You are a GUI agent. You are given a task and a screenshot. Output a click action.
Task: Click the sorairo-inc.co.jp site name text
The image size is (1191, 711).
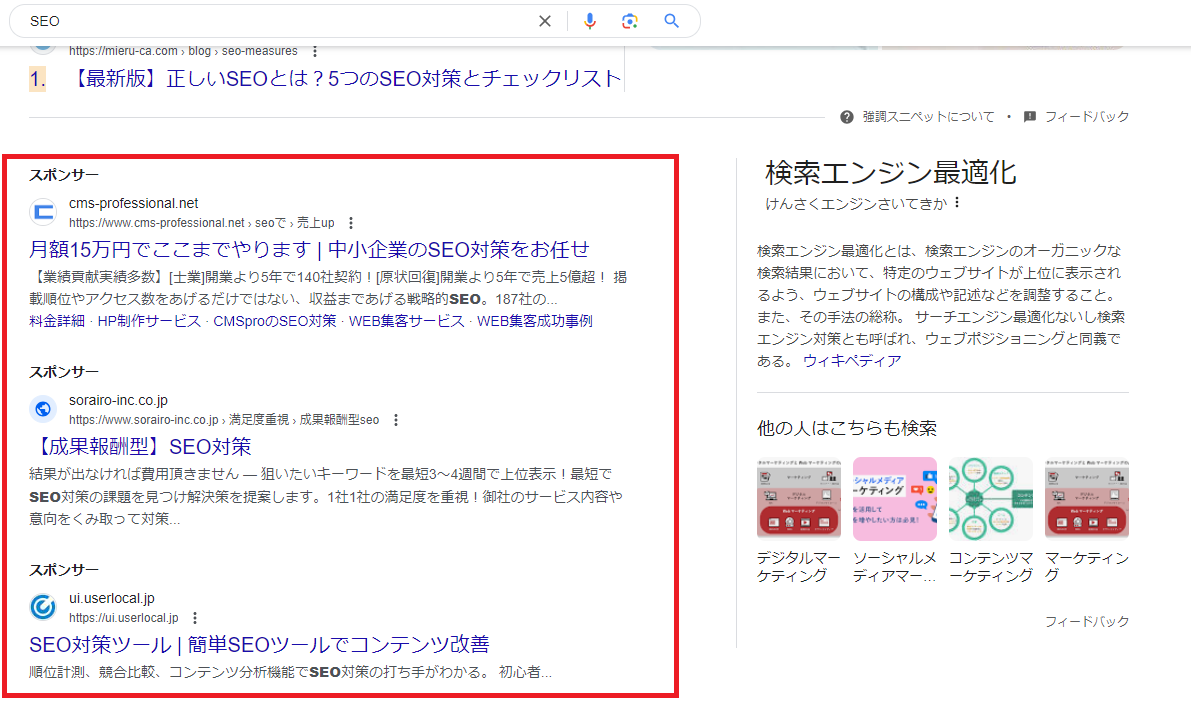click(x=118, y=400)
